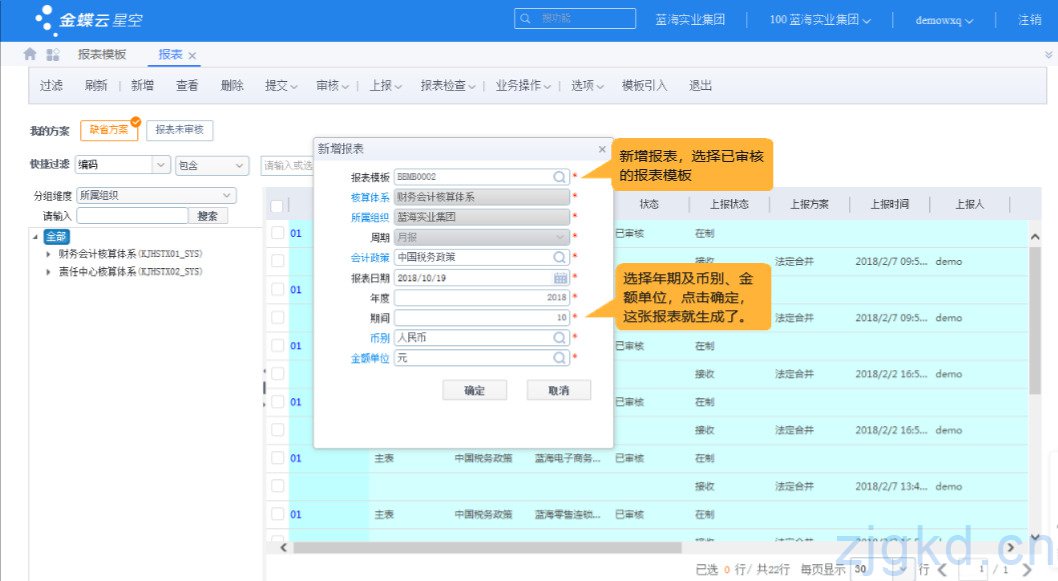Image resolution: width=1058 pixels, height=581 pixels.
Task: Open the 金额单位 link label in the dialog
Action: click(x=370, y=358)
